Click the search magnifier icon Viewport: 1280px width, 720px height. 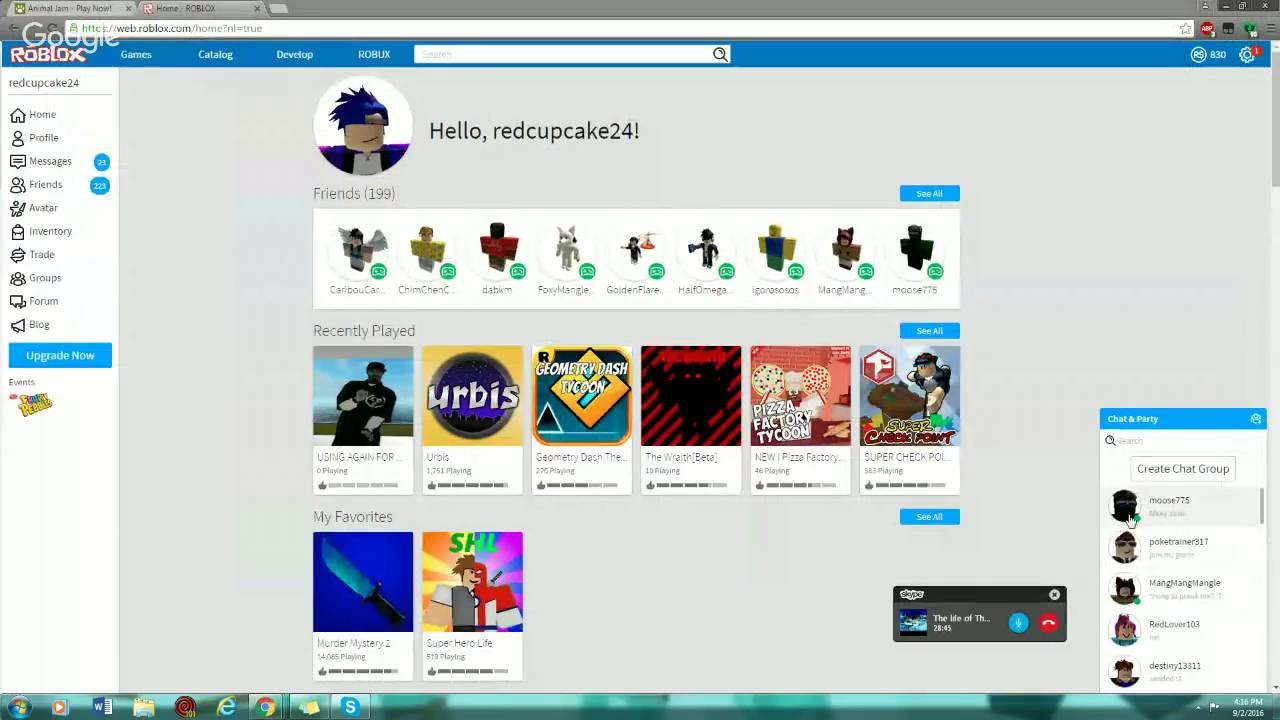(720, 54)
